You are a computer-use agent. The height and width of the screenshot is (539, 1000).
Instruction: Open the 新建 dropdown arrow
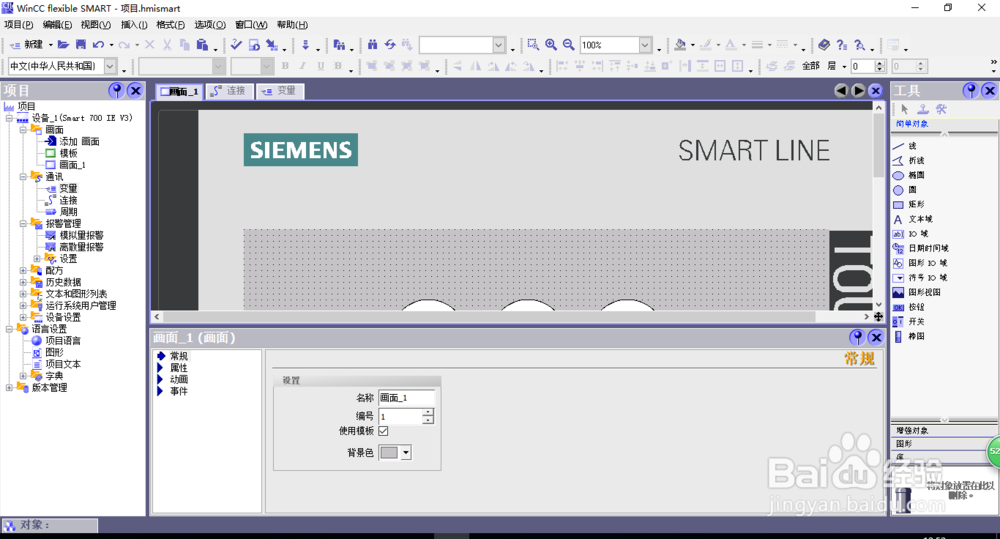click(x=50, y=45)
